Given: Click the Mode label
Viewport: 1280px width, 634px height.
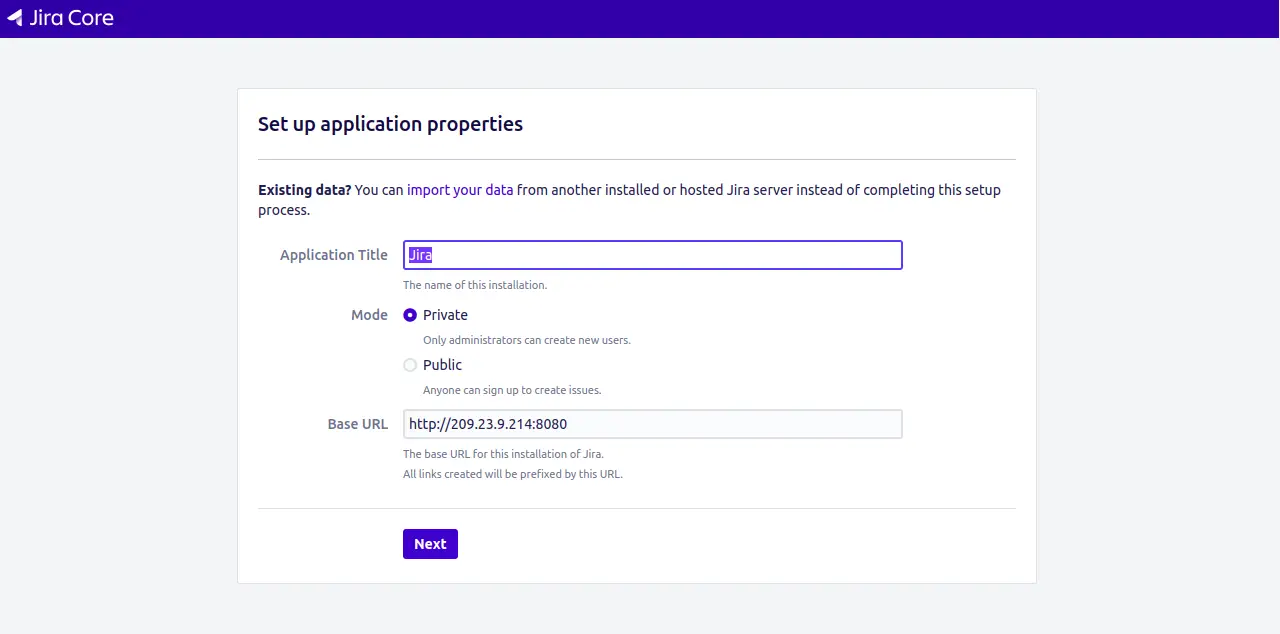Looking at the screenshot, I should [369, 315].
